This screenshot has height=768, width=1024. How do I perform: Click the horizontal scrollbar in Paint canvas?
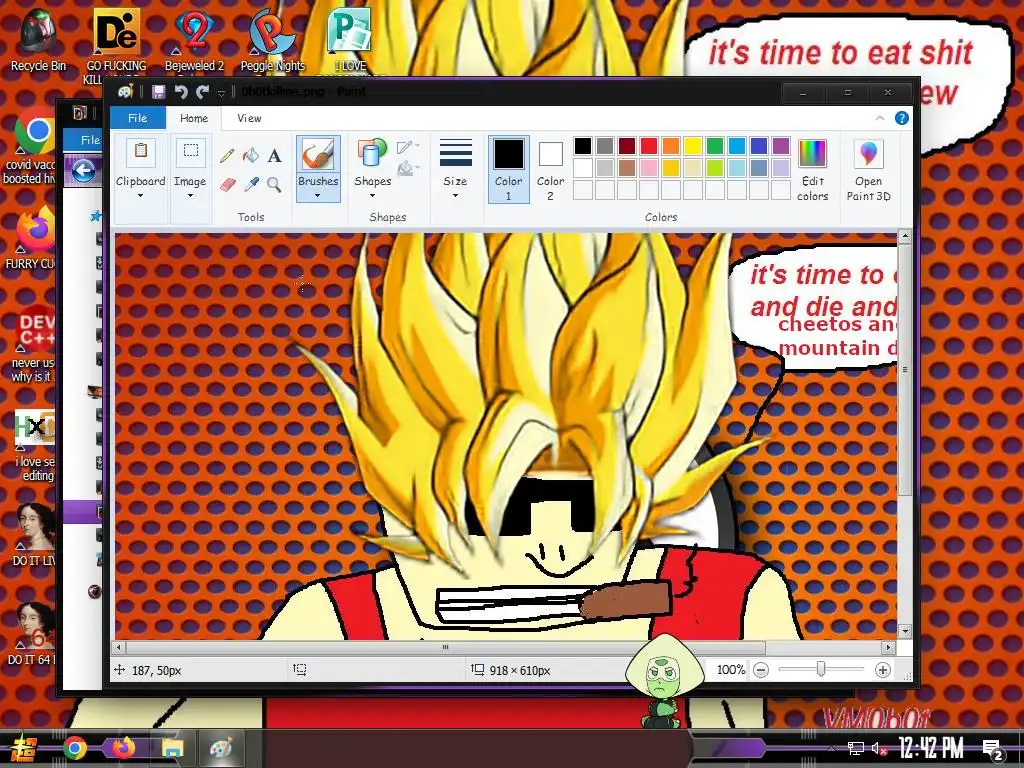(x=445, y=647)
